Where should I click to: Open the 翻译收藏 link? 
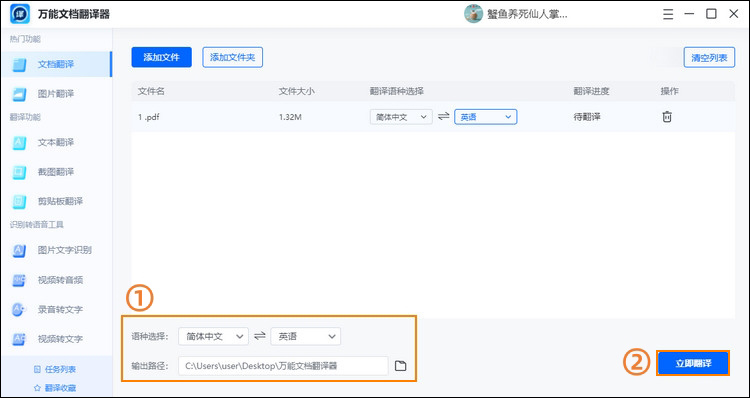point(60,388)
